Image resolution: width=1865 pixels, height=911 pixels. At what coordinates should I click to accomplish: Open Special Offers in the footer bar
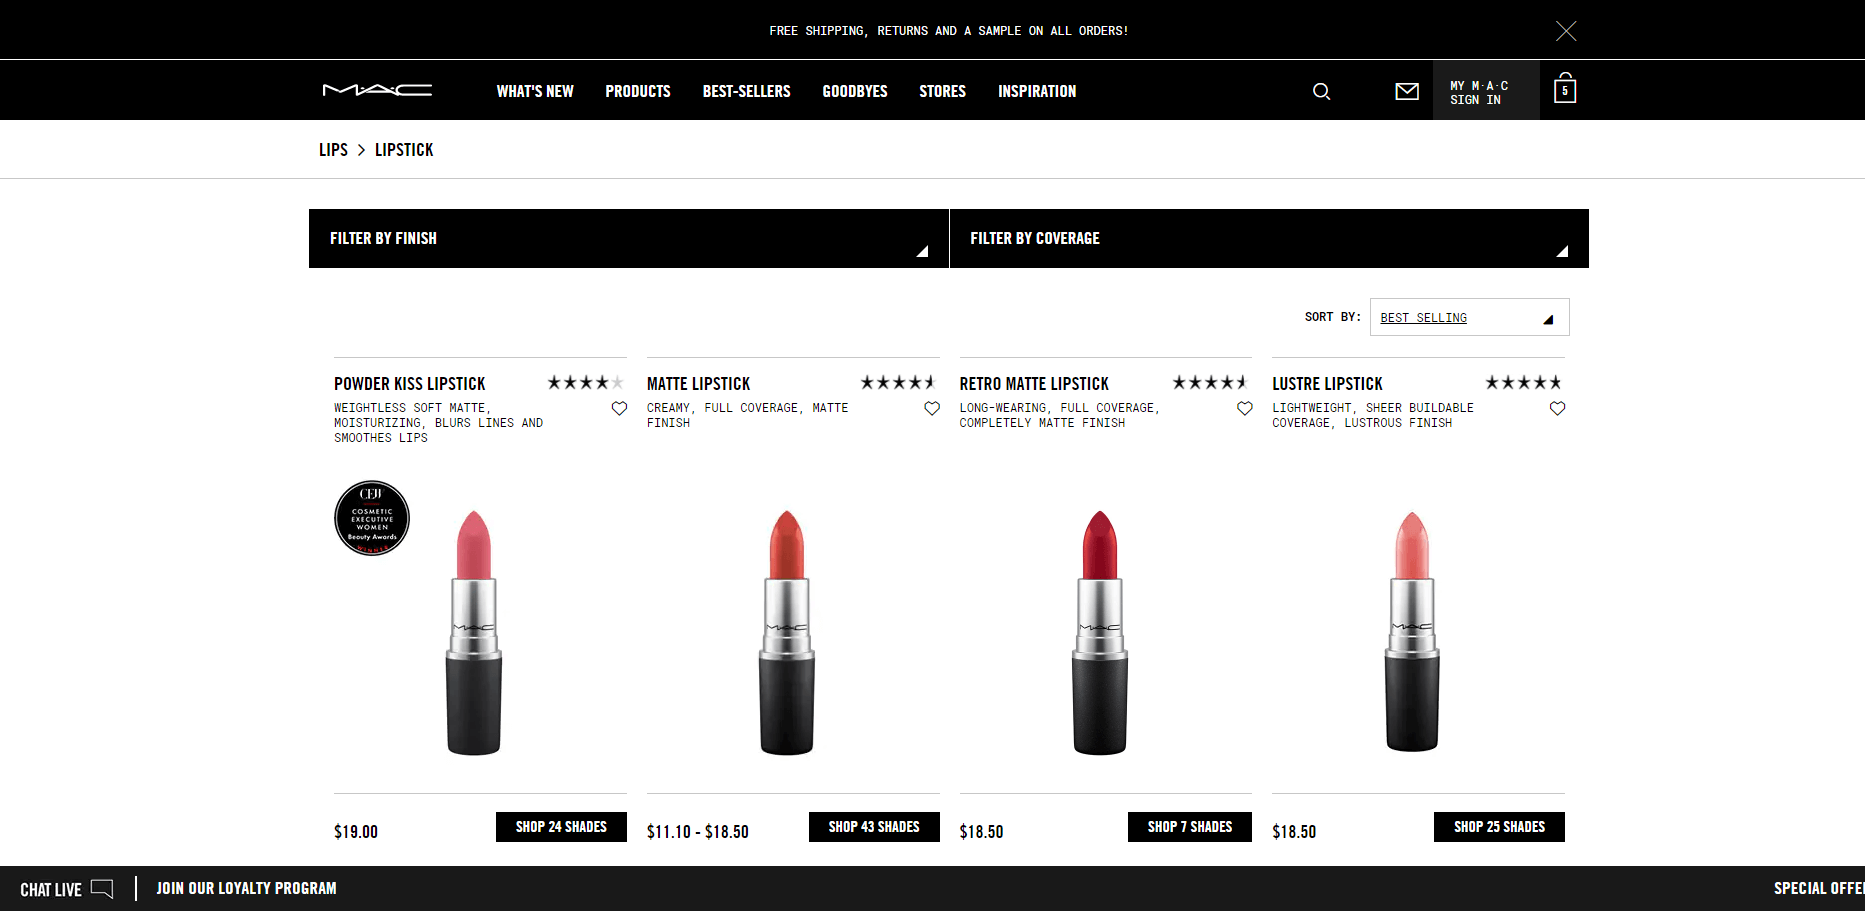[x=1819, y=888]
